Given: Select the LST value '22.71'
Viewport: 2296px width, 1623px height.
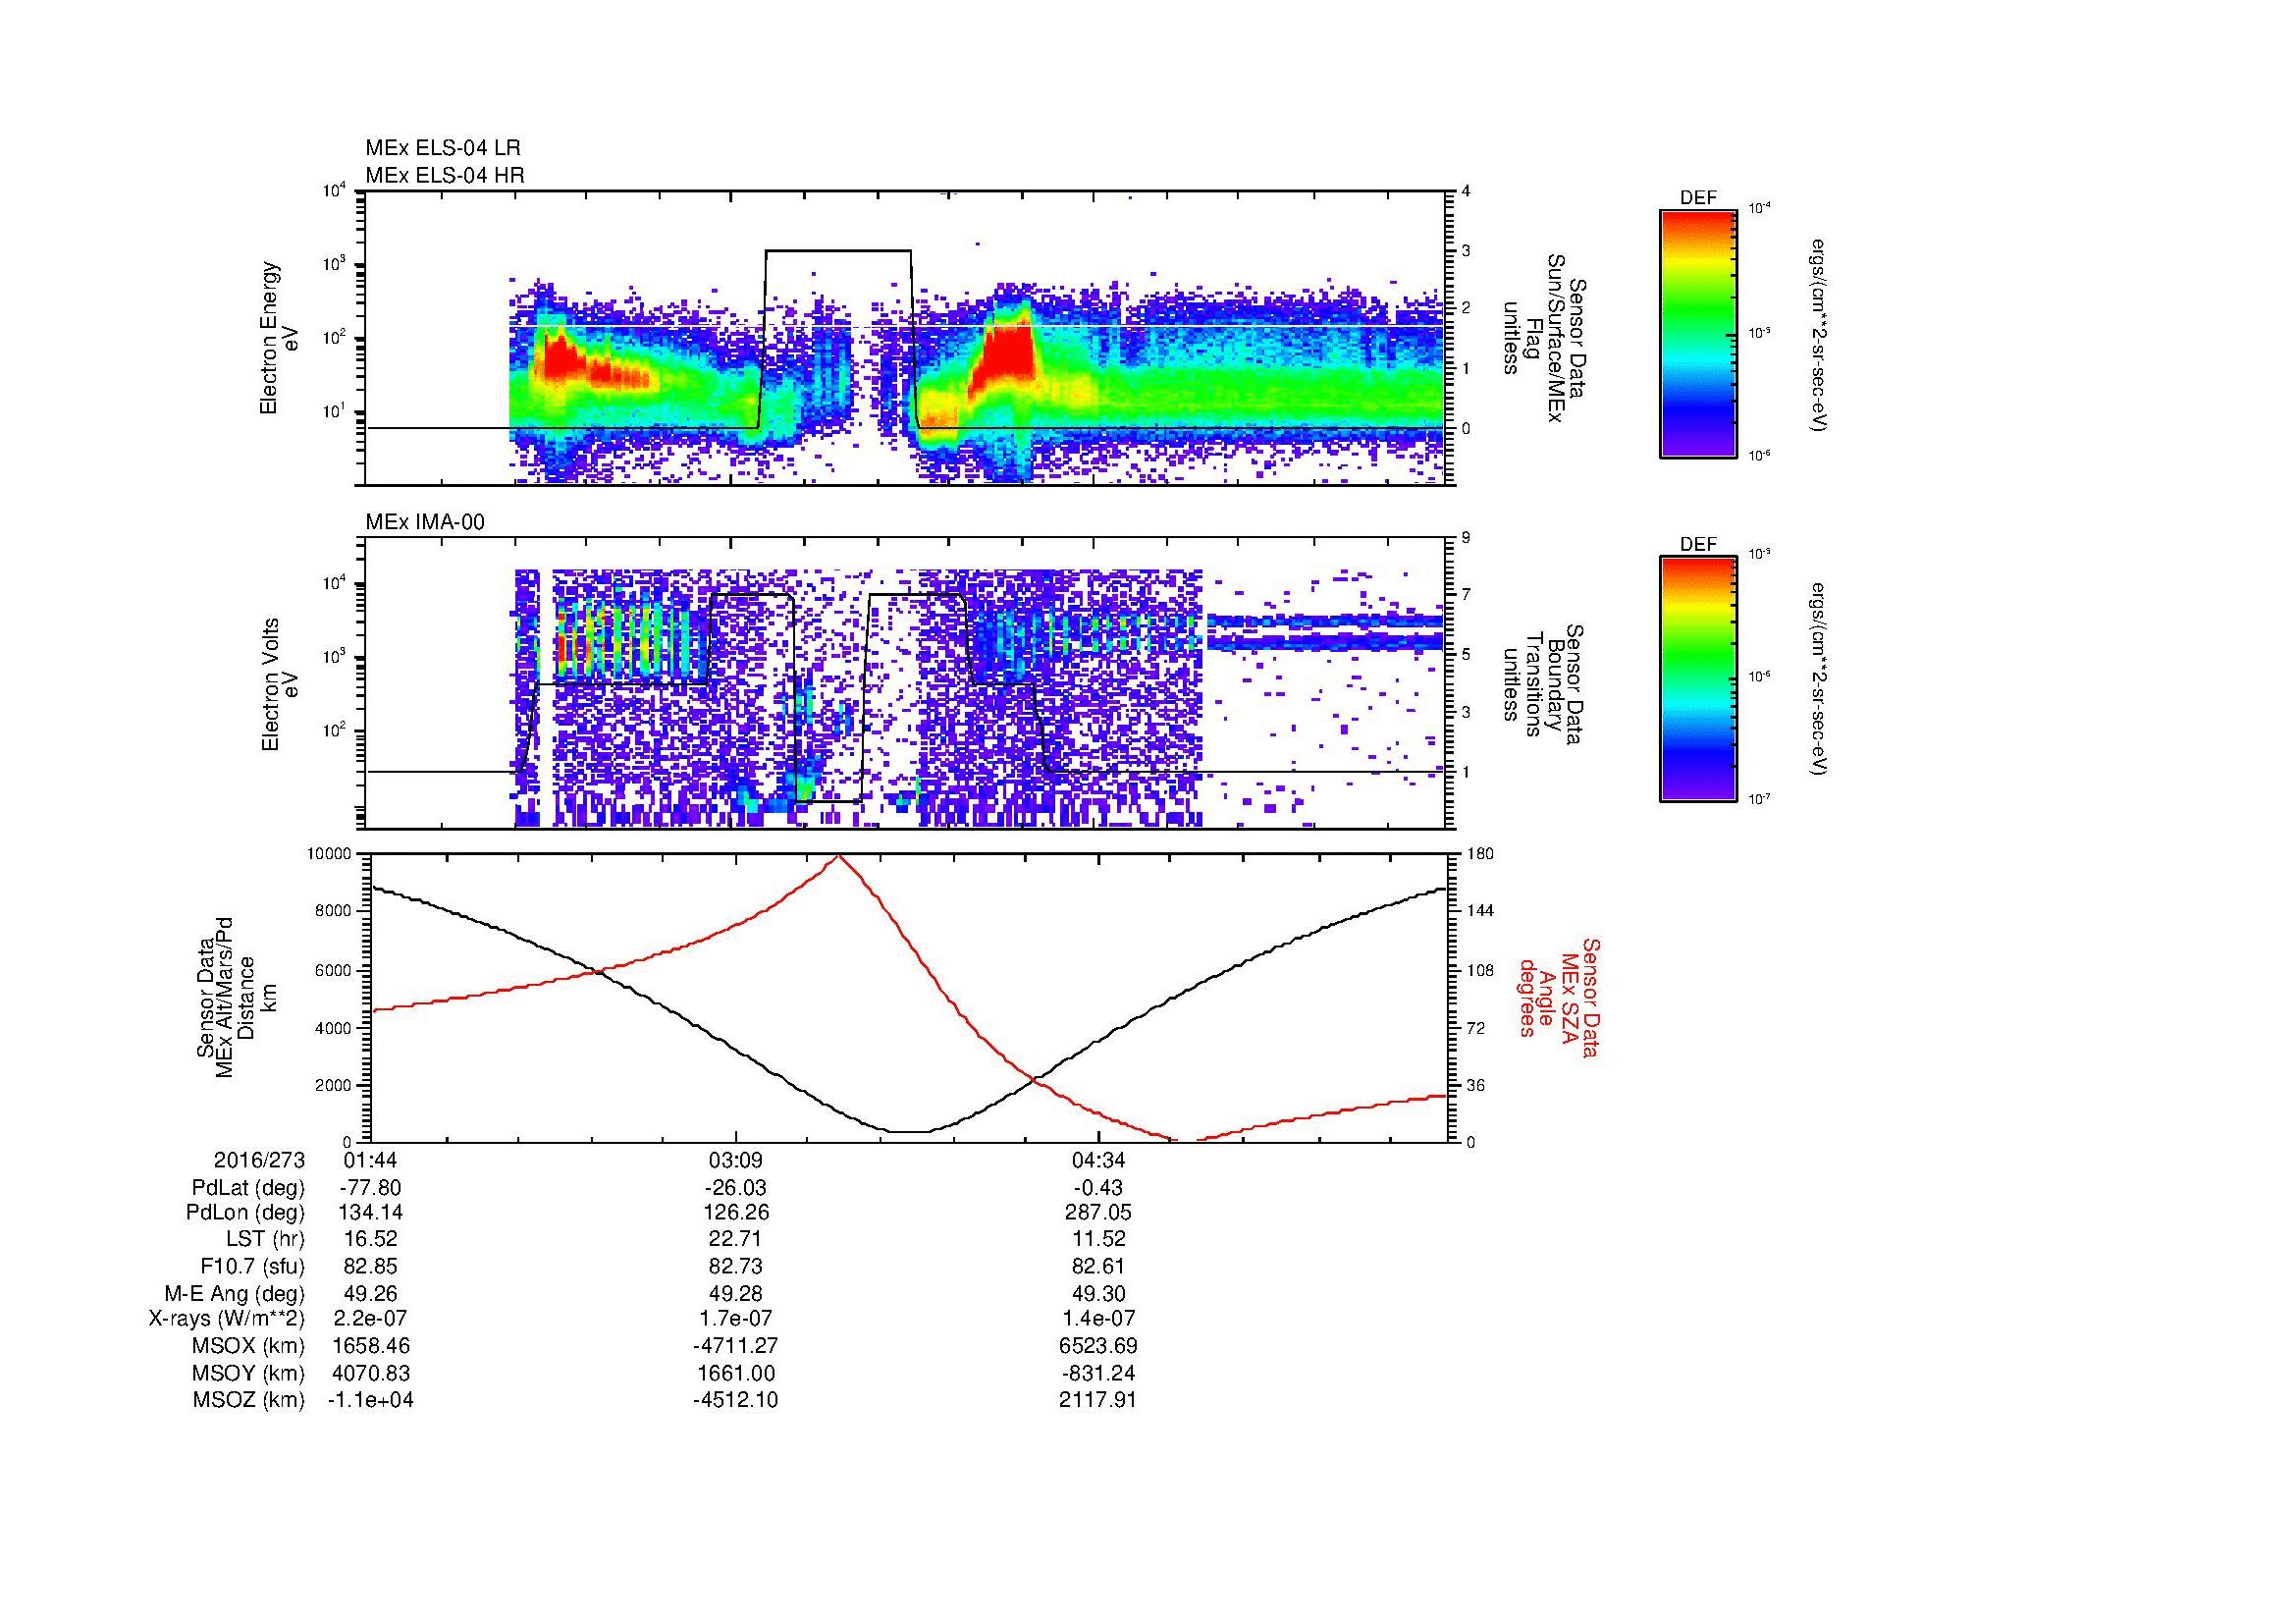Looking at the screenshot, I should 736,1240.
